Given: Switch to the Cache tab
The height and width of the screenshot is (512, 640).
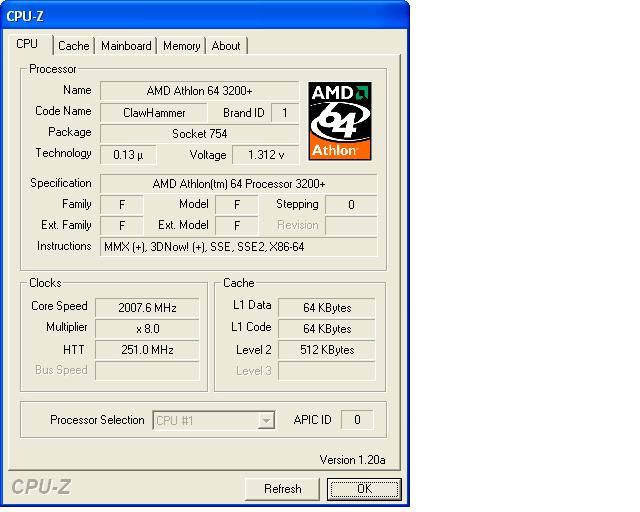Looking at the screenshot, I should [x=74, y=46].
